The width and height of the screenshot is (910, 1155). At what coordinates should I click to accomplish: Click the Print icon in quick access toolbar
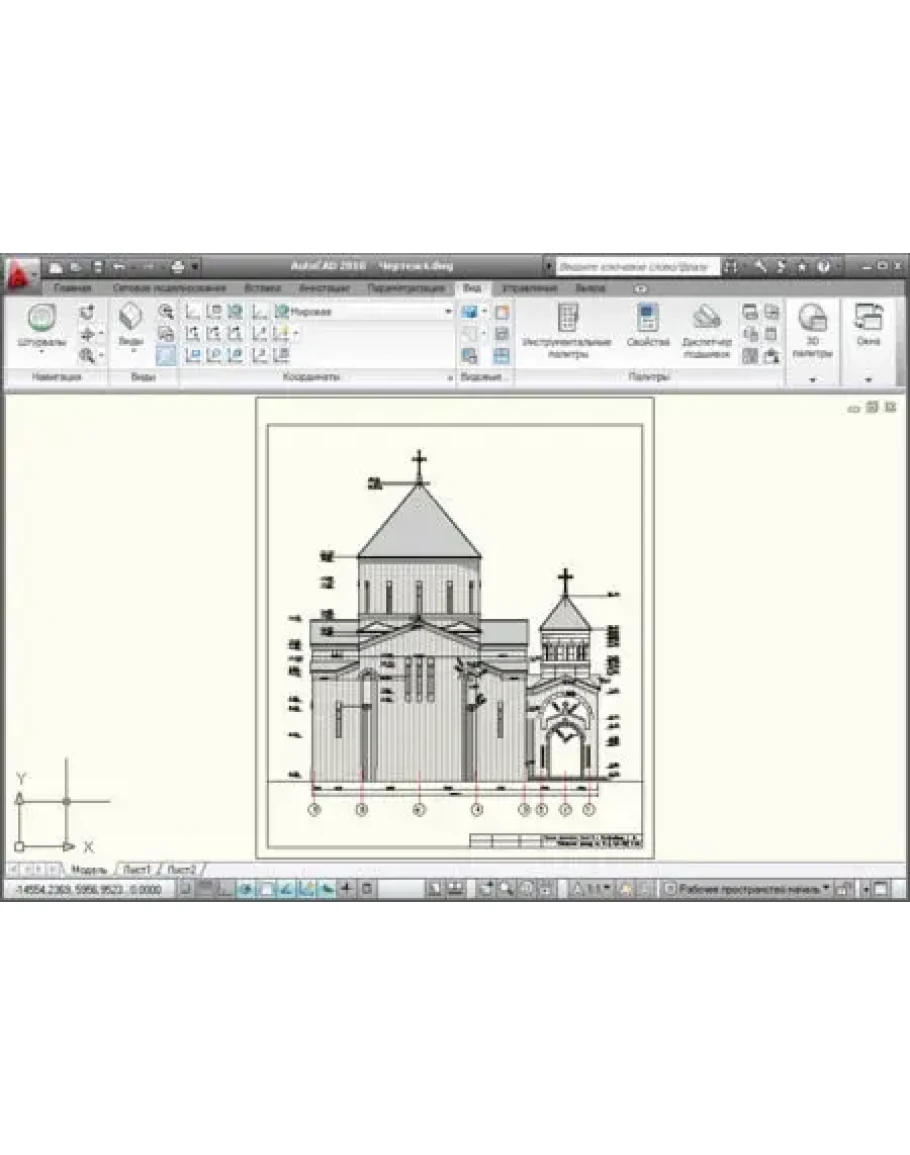[x=177, y=267]
